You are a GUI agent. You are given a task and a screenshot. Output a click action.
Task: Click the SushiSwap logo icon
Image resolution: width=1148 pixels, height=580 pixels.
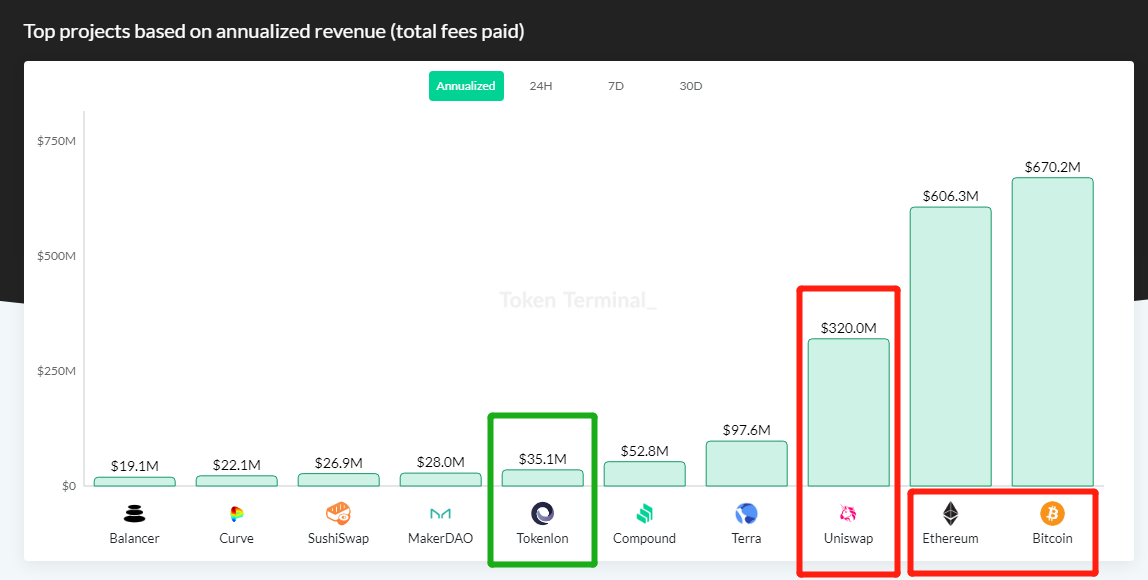coord(338,513)
